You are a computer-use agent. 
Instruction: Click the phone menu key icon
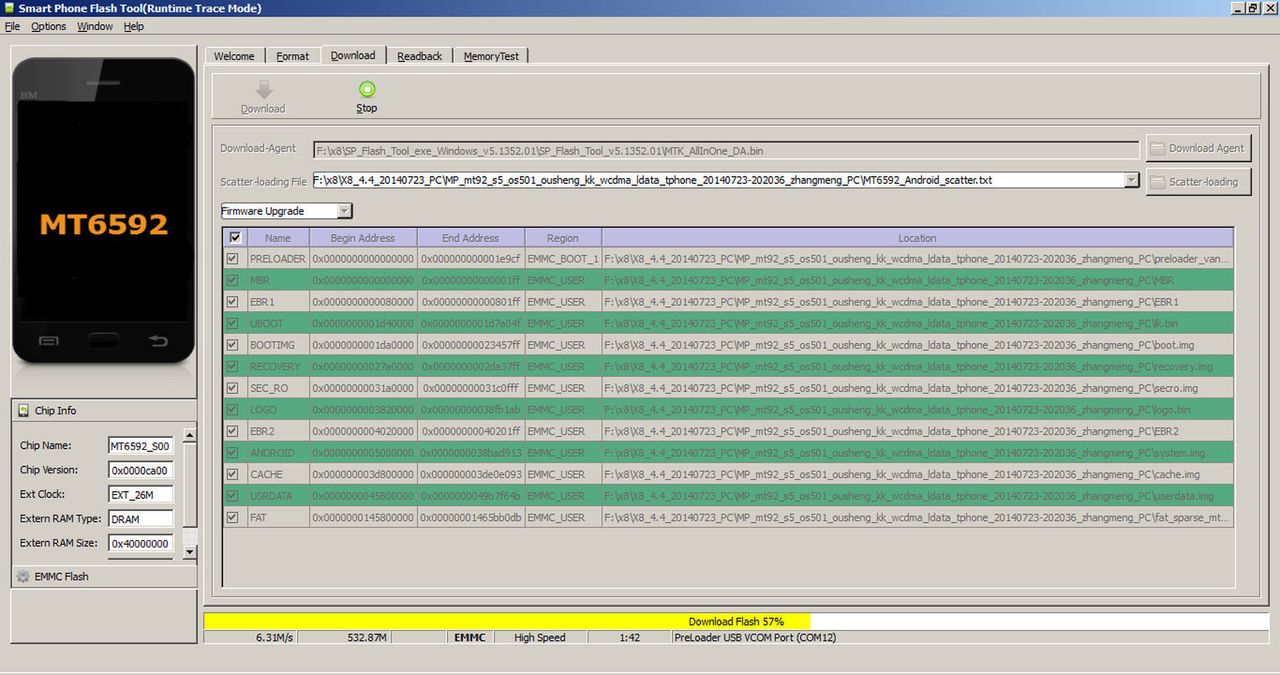click(x=49, y=341)
